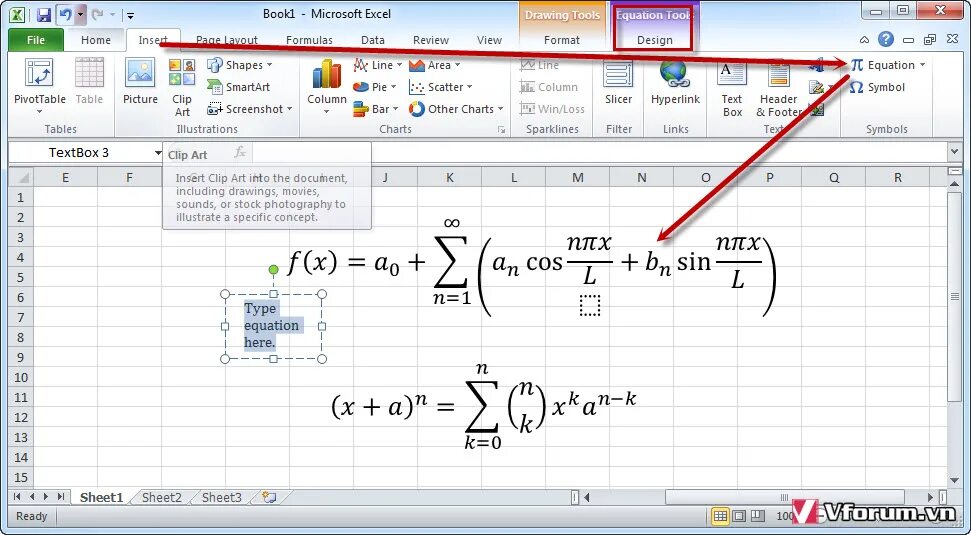
Task: Open the Undo history dropdown arrow
Action: click(81, 14)
